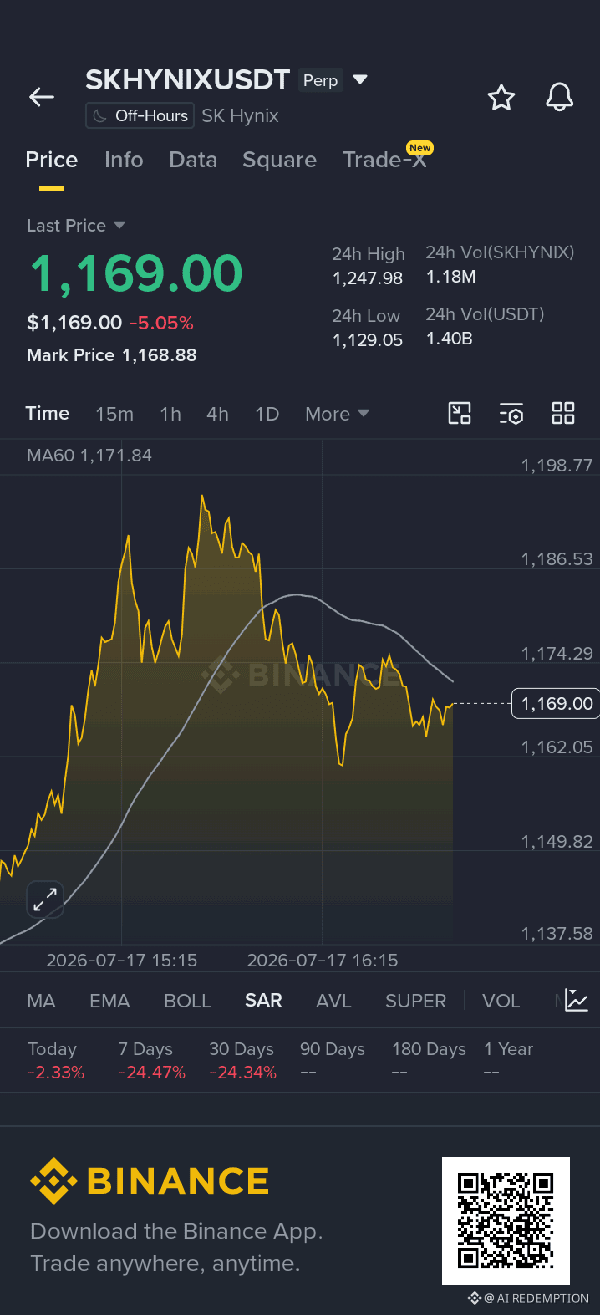600x1315 pixels.
Task: Open the Data tab
Action: pyautogui.click(x=193, y=160)
